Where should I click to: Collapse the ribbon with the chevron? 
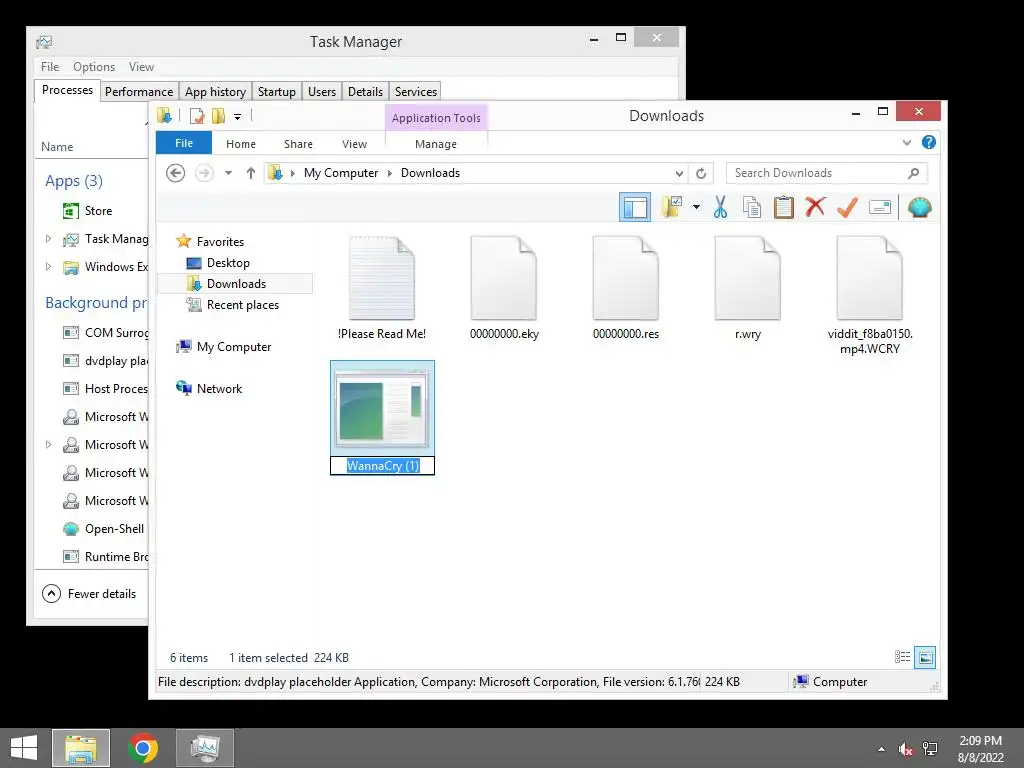click(x=906, y=142)
